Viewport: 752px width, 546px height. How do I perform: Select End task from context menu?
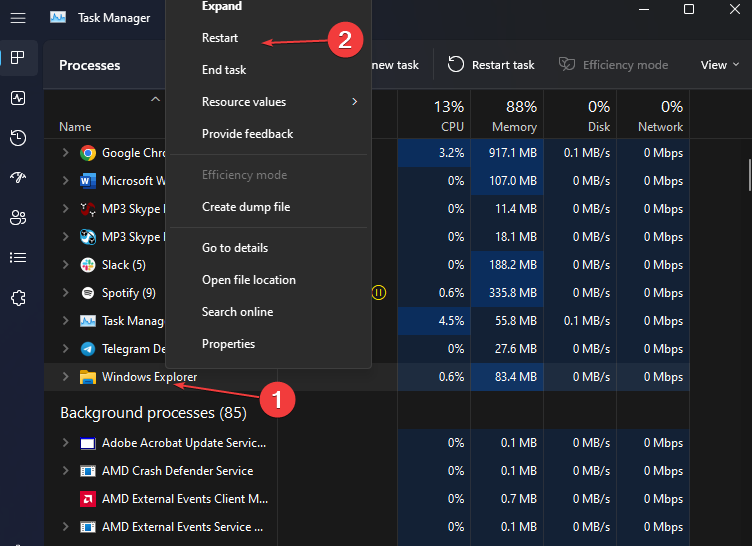(224, 70)
